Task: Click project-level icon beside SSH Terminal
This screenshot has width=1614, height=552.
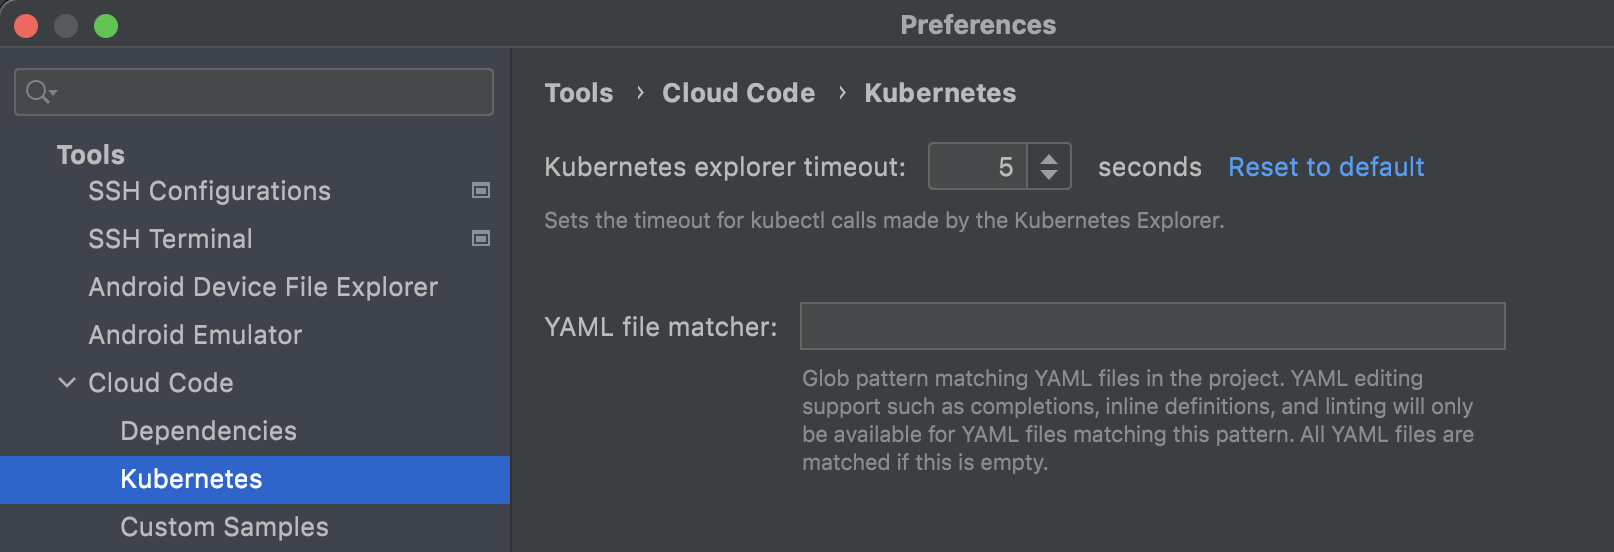Action: coord(481,238)
